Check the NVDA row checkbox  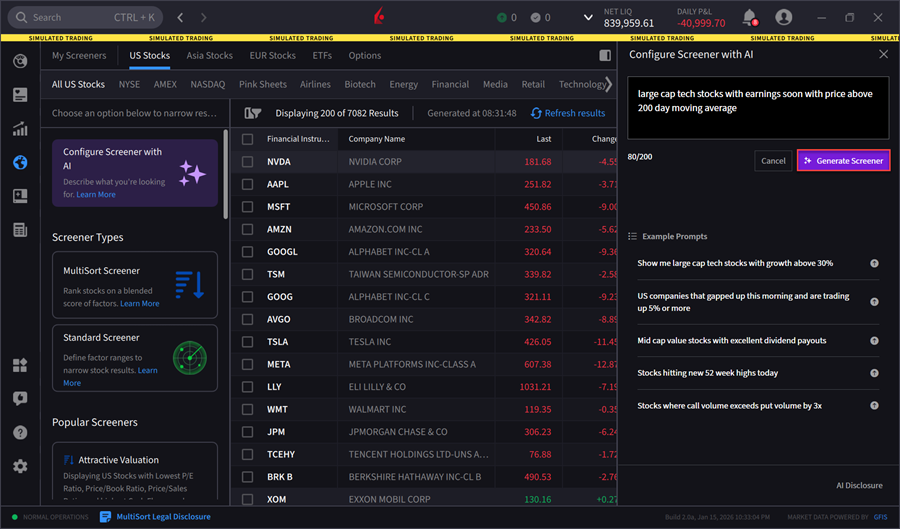tap(247, 162)
